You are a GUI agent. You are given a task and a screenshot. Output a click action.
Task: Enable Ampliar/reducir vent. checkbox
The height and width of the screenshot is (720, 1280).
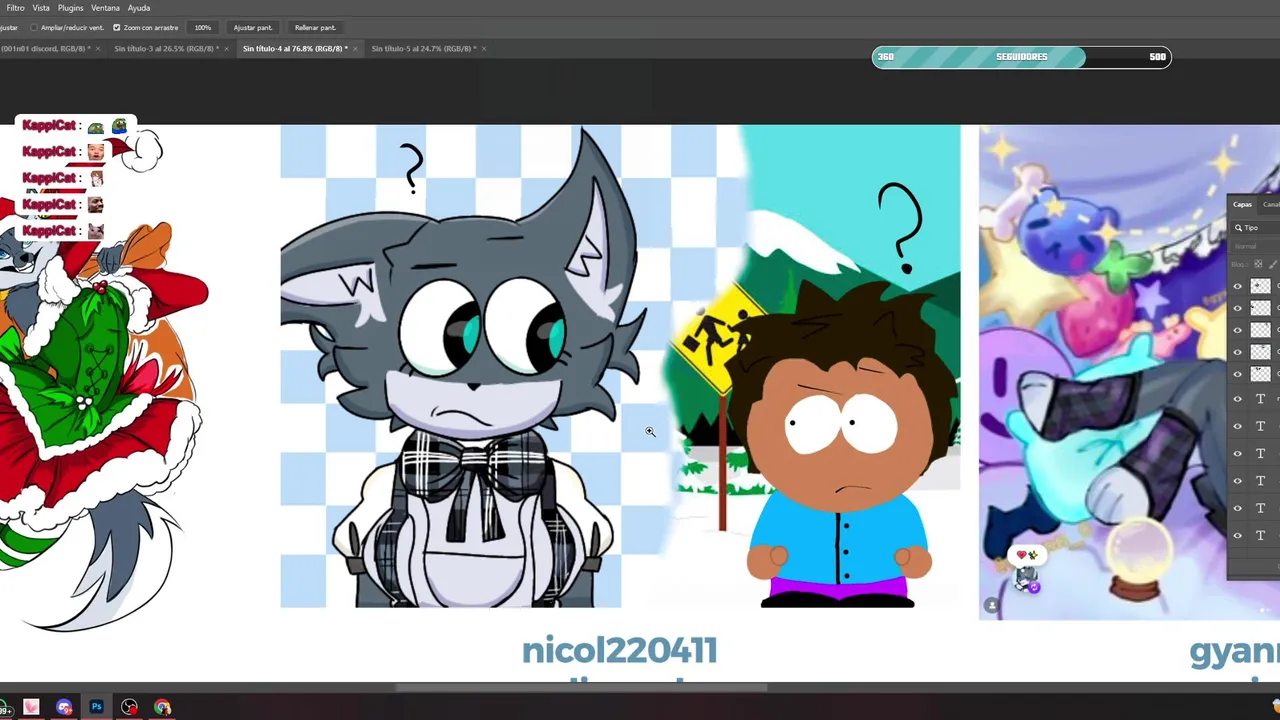34,28
